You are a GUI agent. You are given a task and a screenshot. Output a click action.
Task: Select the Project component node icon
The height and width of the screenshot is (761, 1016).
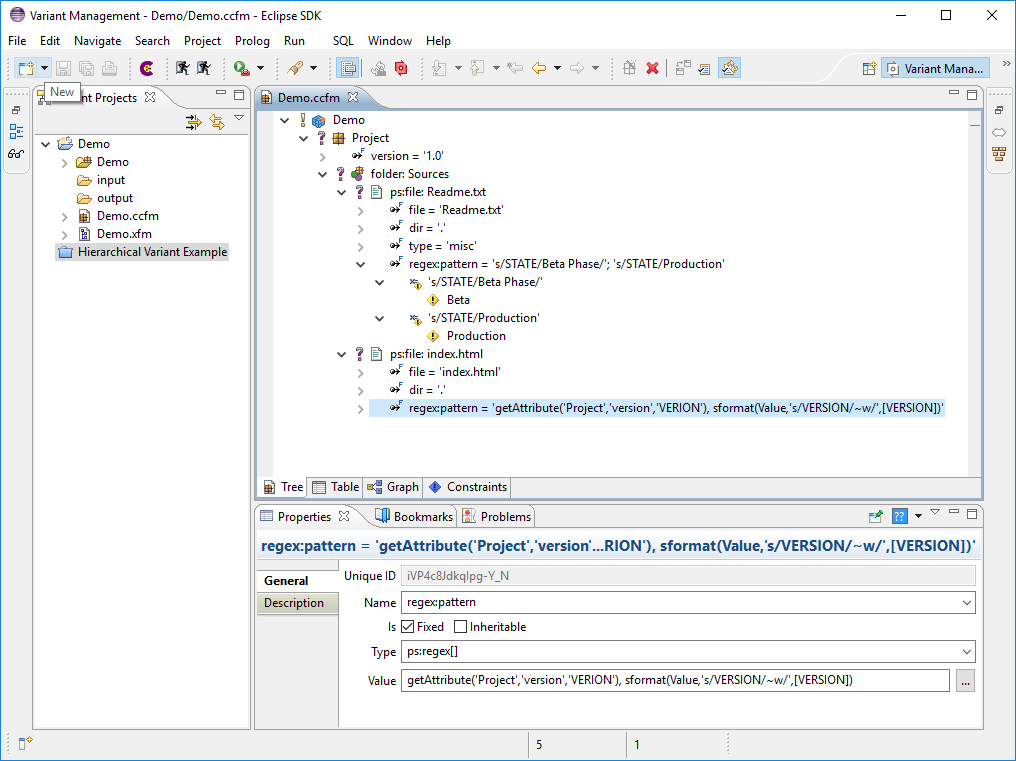pos(338,138)
